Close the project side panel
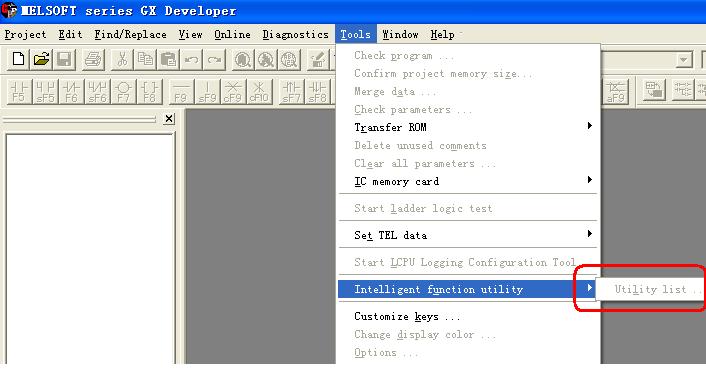The height and width of the screenshot is (369, 706). pyautogui.click(x=169, y=119)
